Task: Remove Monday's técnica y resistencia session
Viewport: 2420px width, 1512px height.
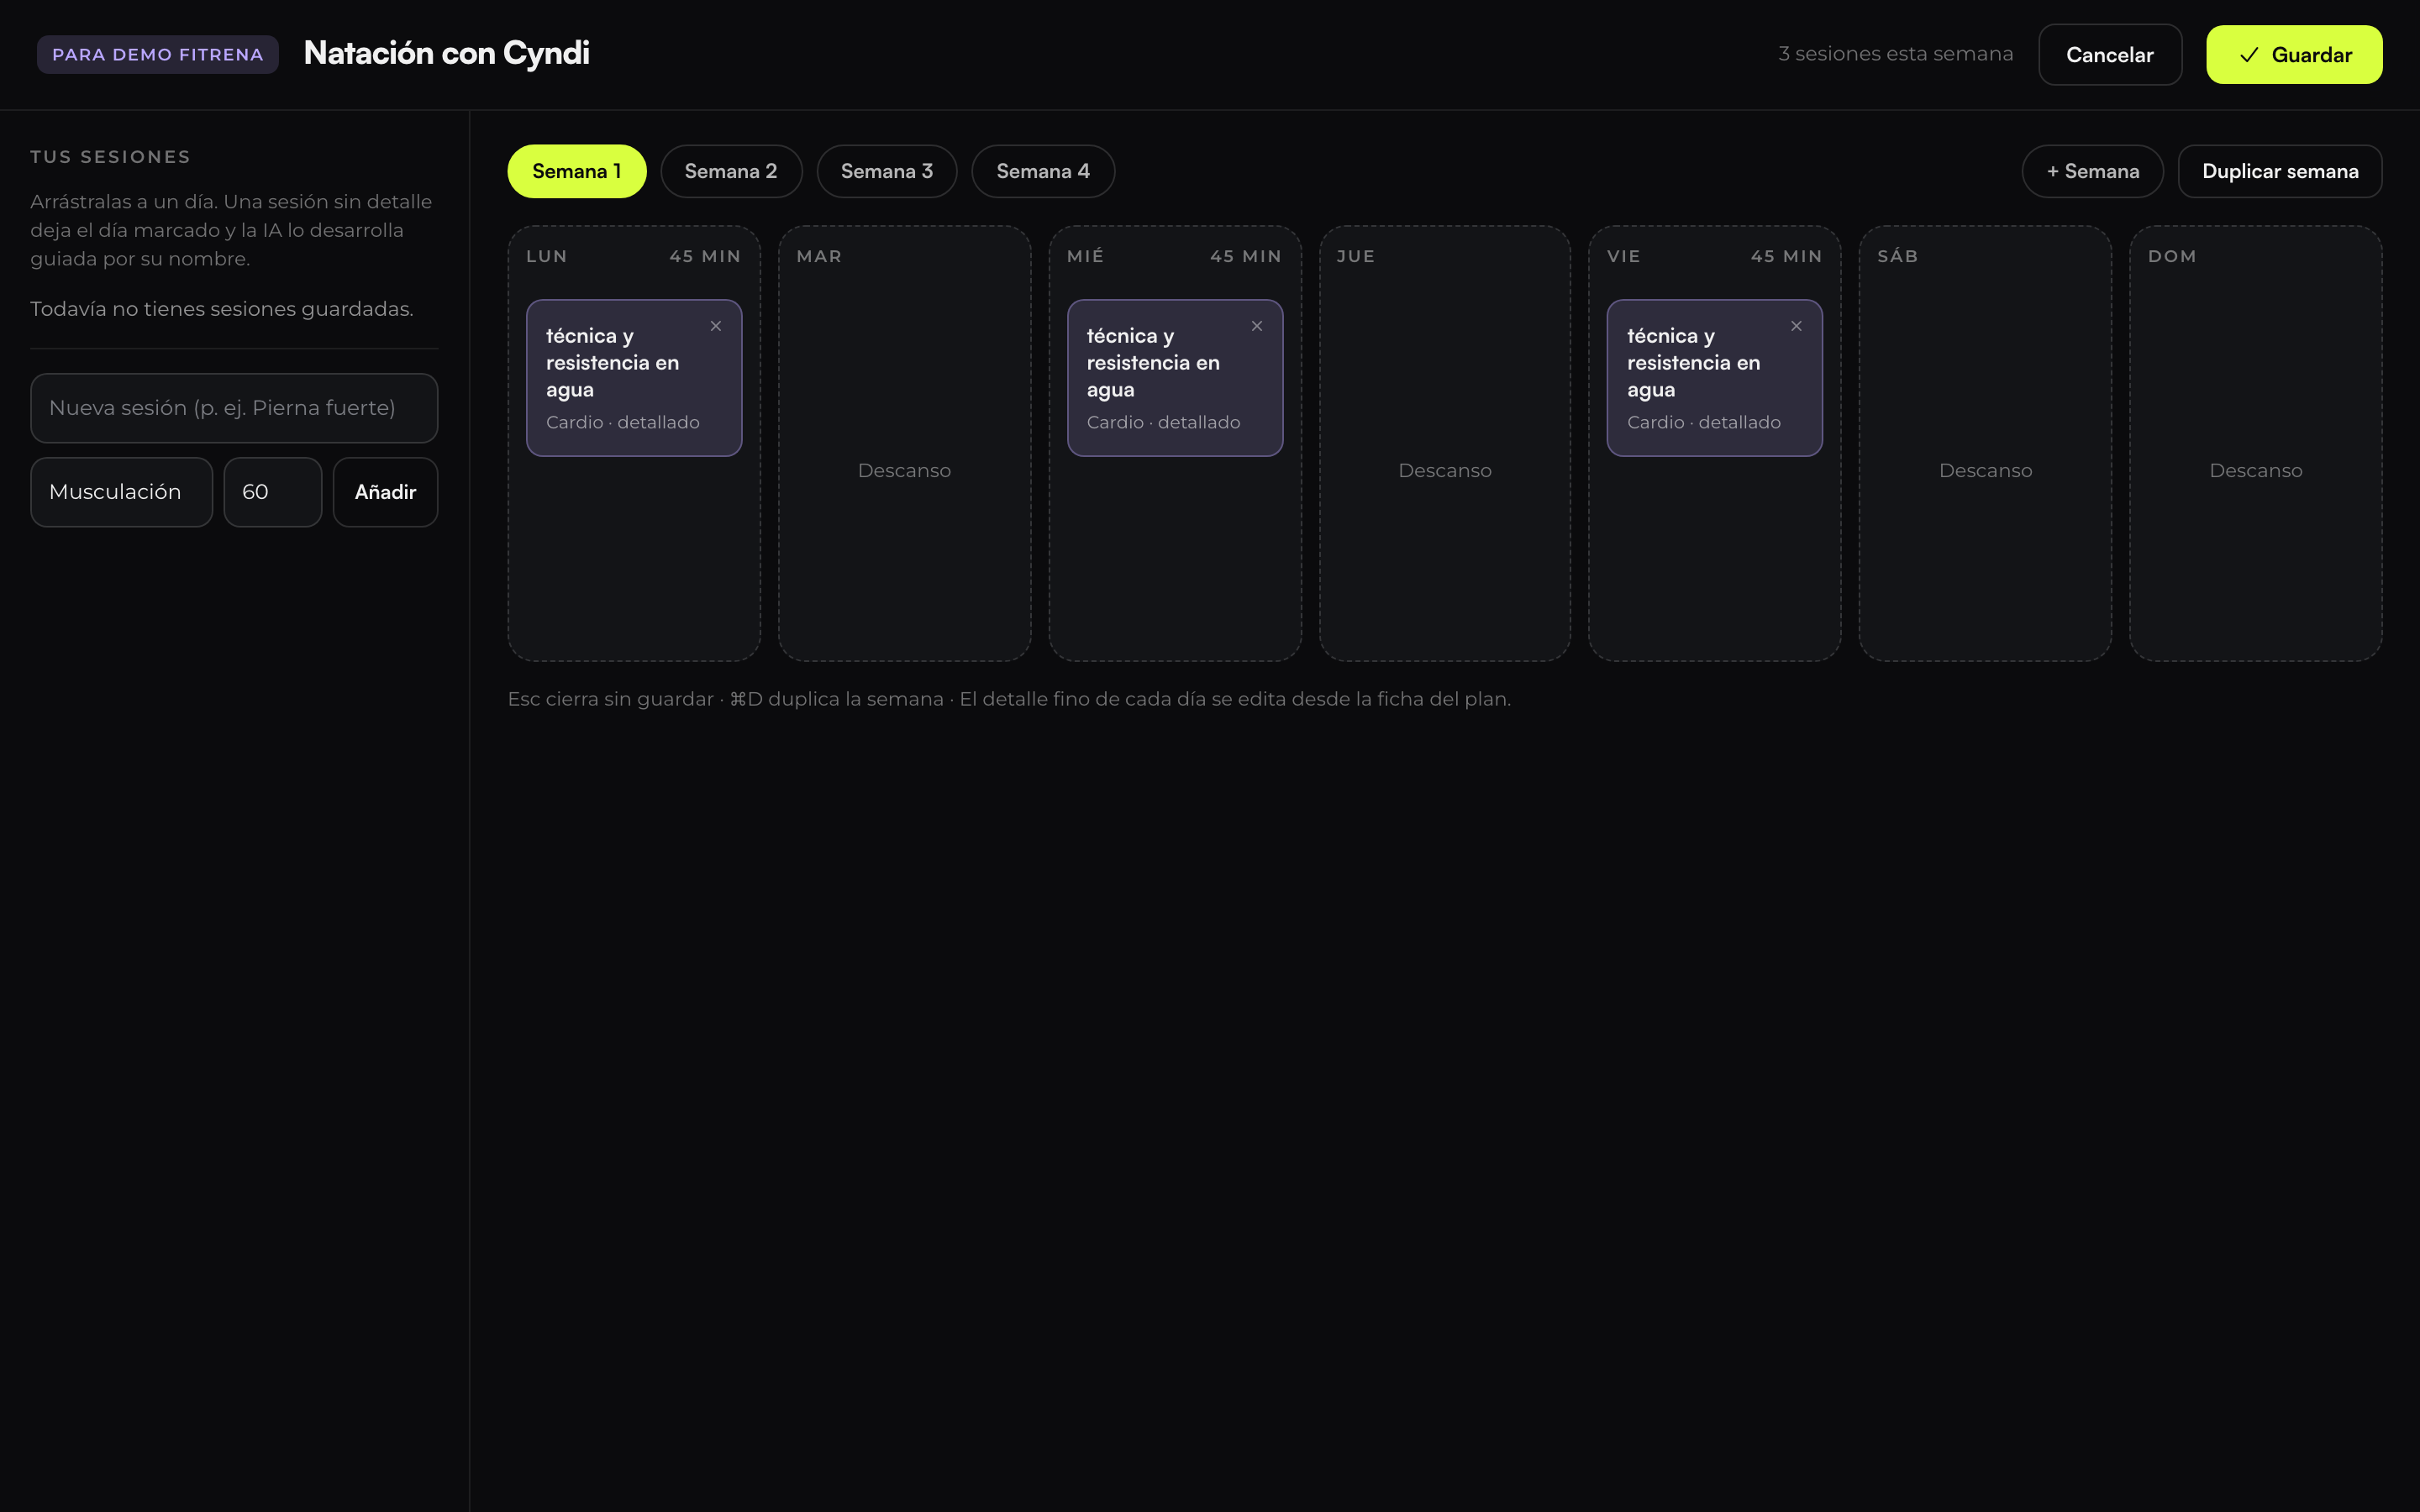Action: pos(716,326)
